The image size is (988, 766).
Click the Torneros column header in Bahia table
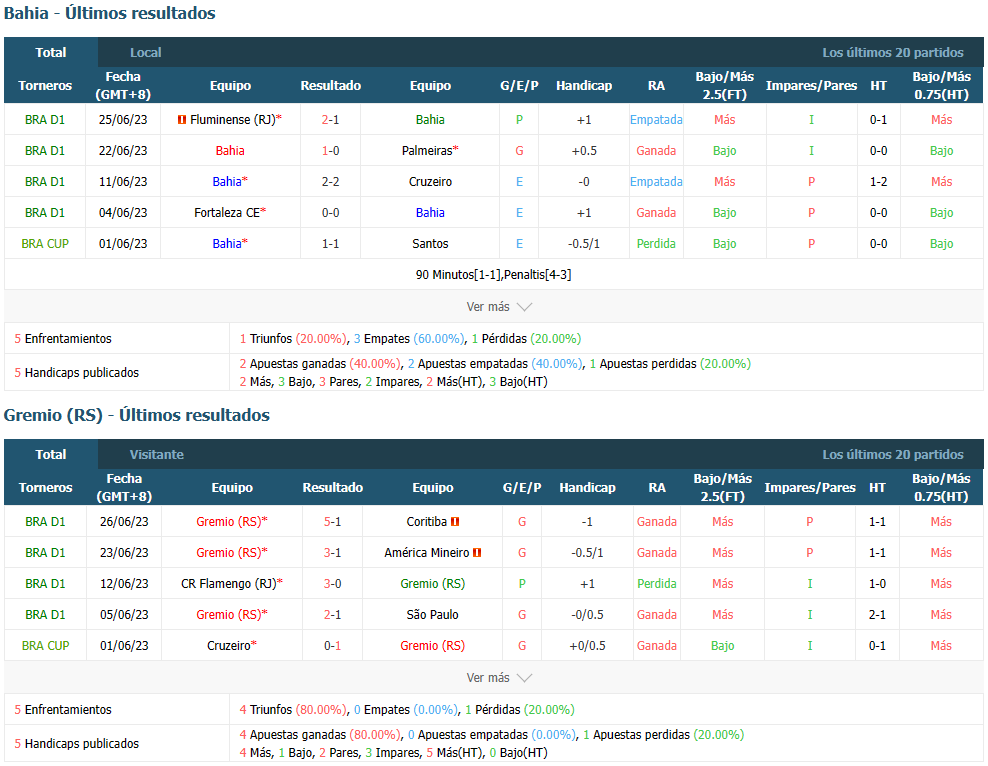45,86
